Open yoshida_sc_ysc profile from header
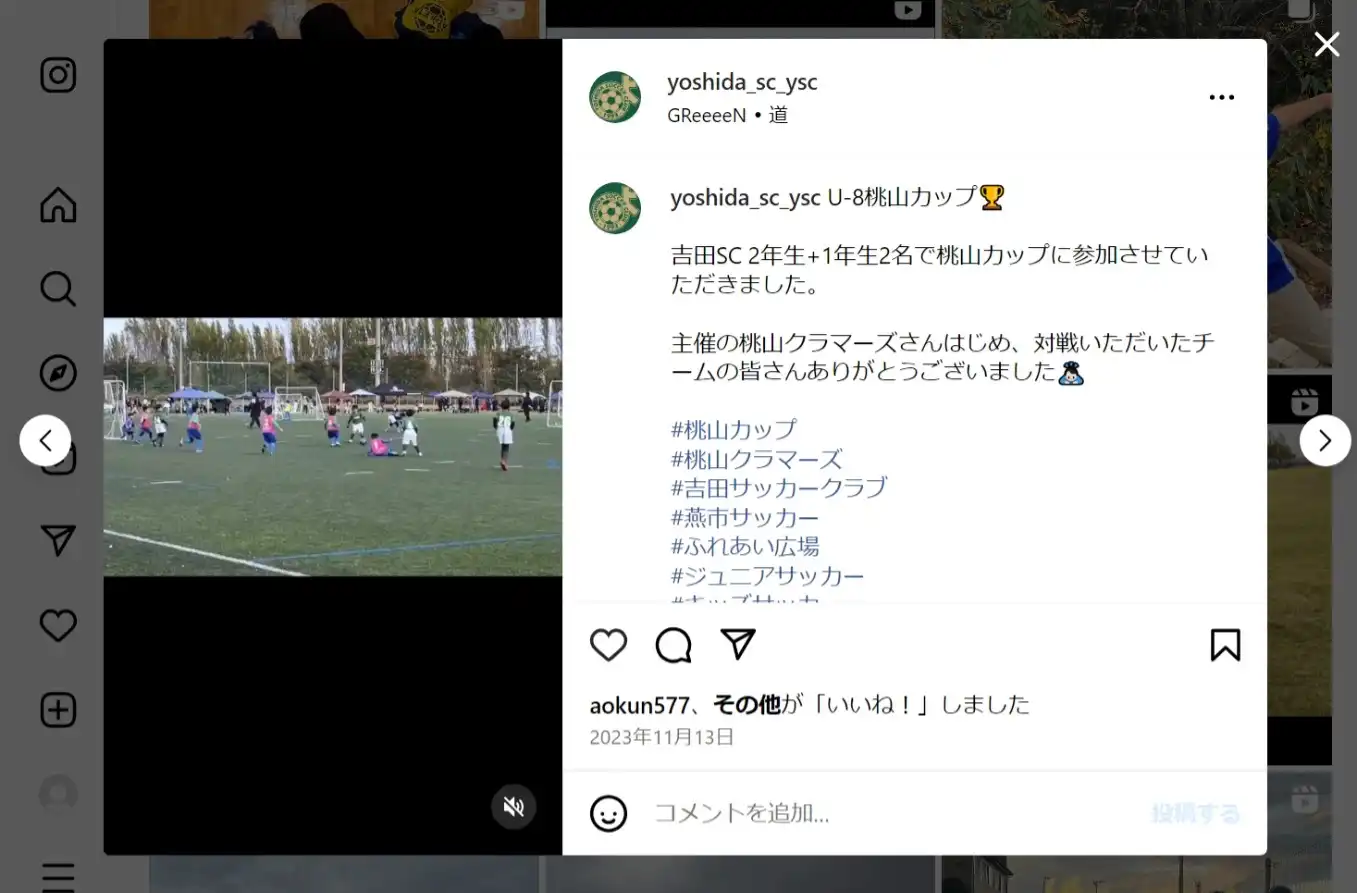 [x=742, y=82]
